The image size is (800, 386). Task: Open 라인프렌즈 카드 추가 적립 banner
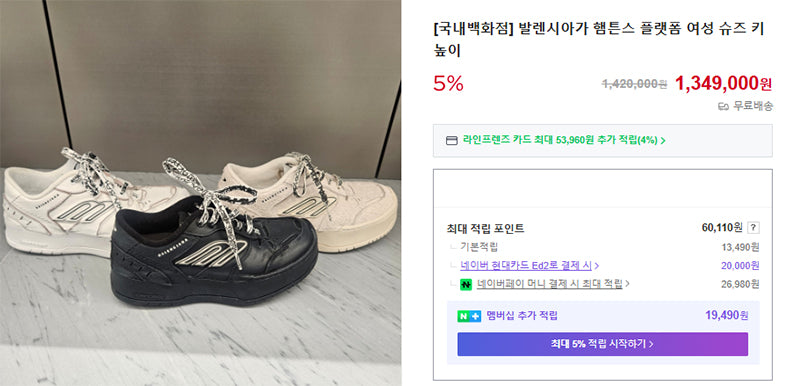point(603,140)
